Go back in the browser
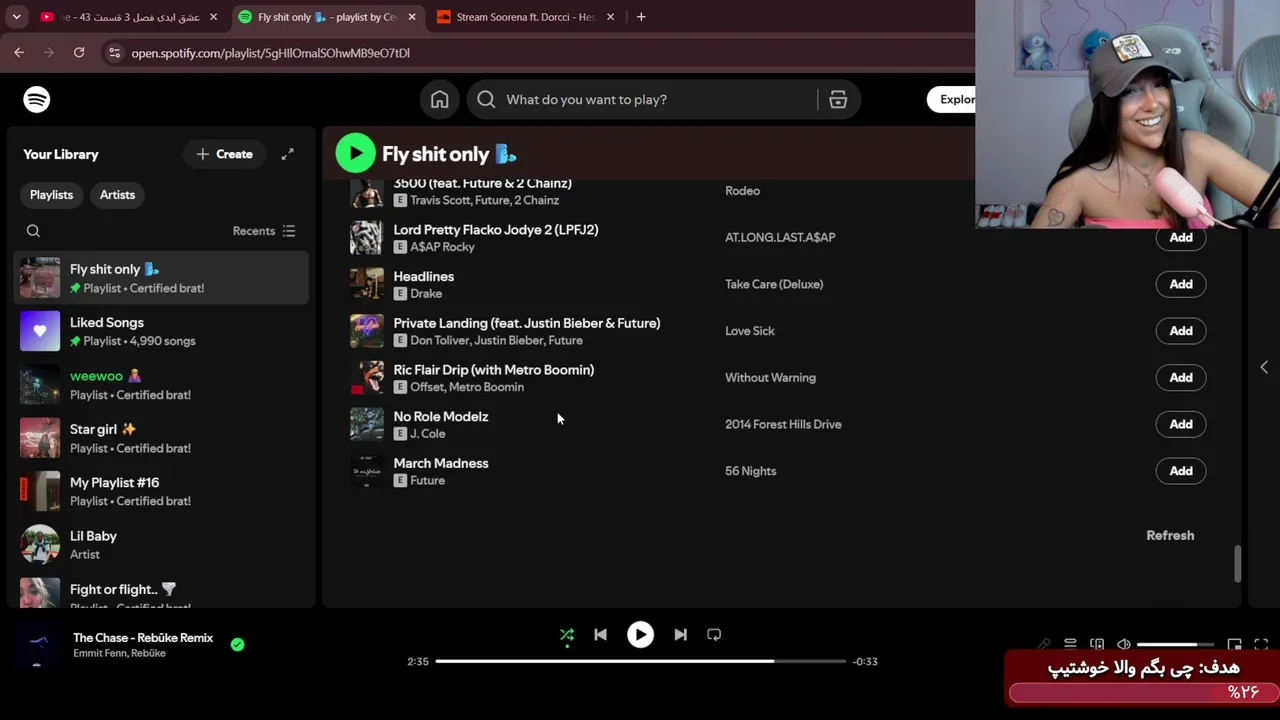1280x720 pixels. point(19,53)
